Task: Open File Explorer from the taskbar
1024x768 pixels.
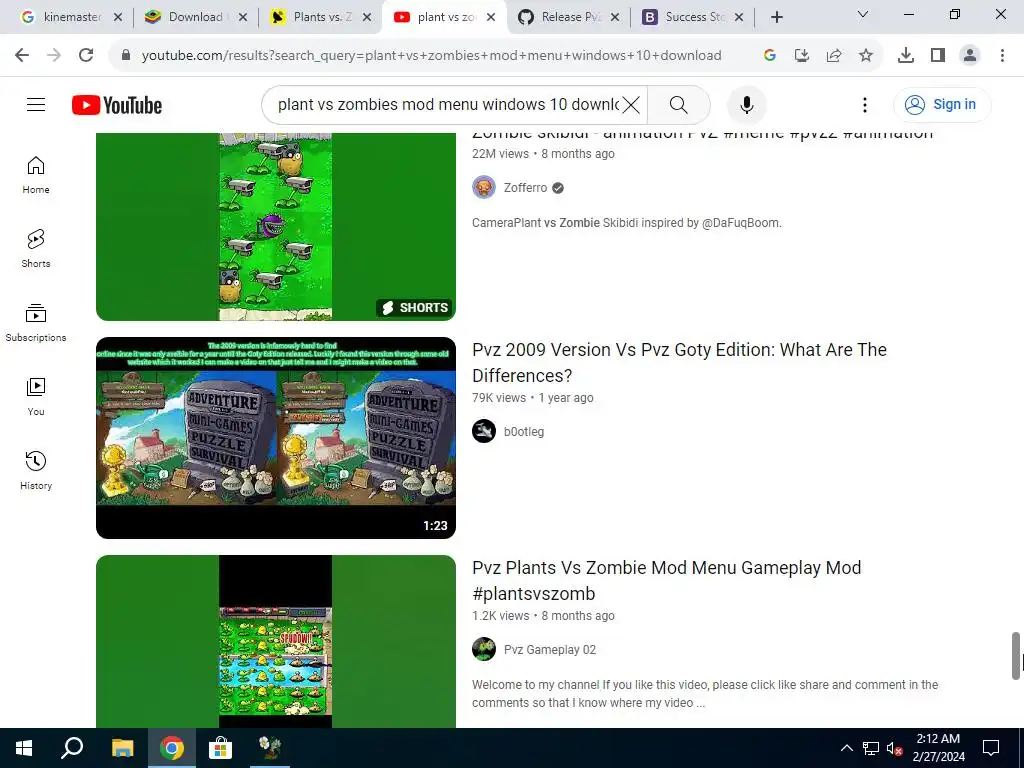Action: (122, 748)
